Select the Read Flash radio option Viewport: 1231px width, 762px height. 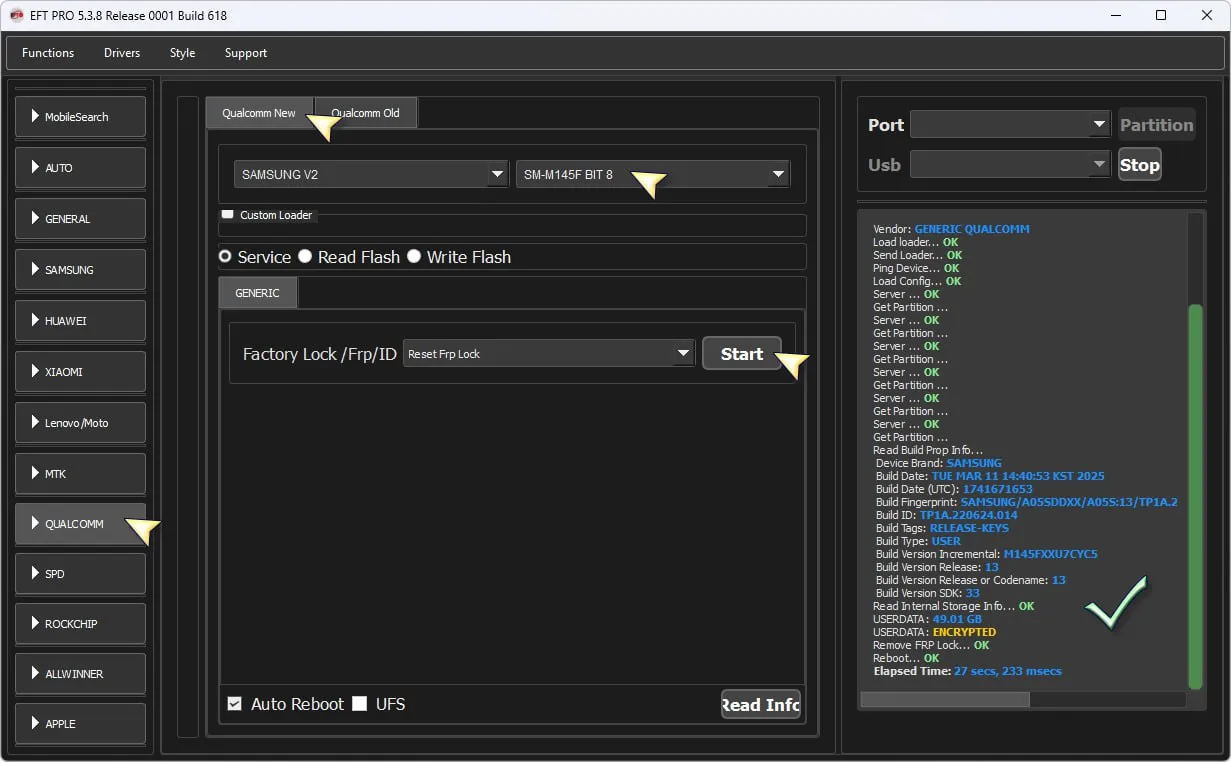click(x=305, y=257)
